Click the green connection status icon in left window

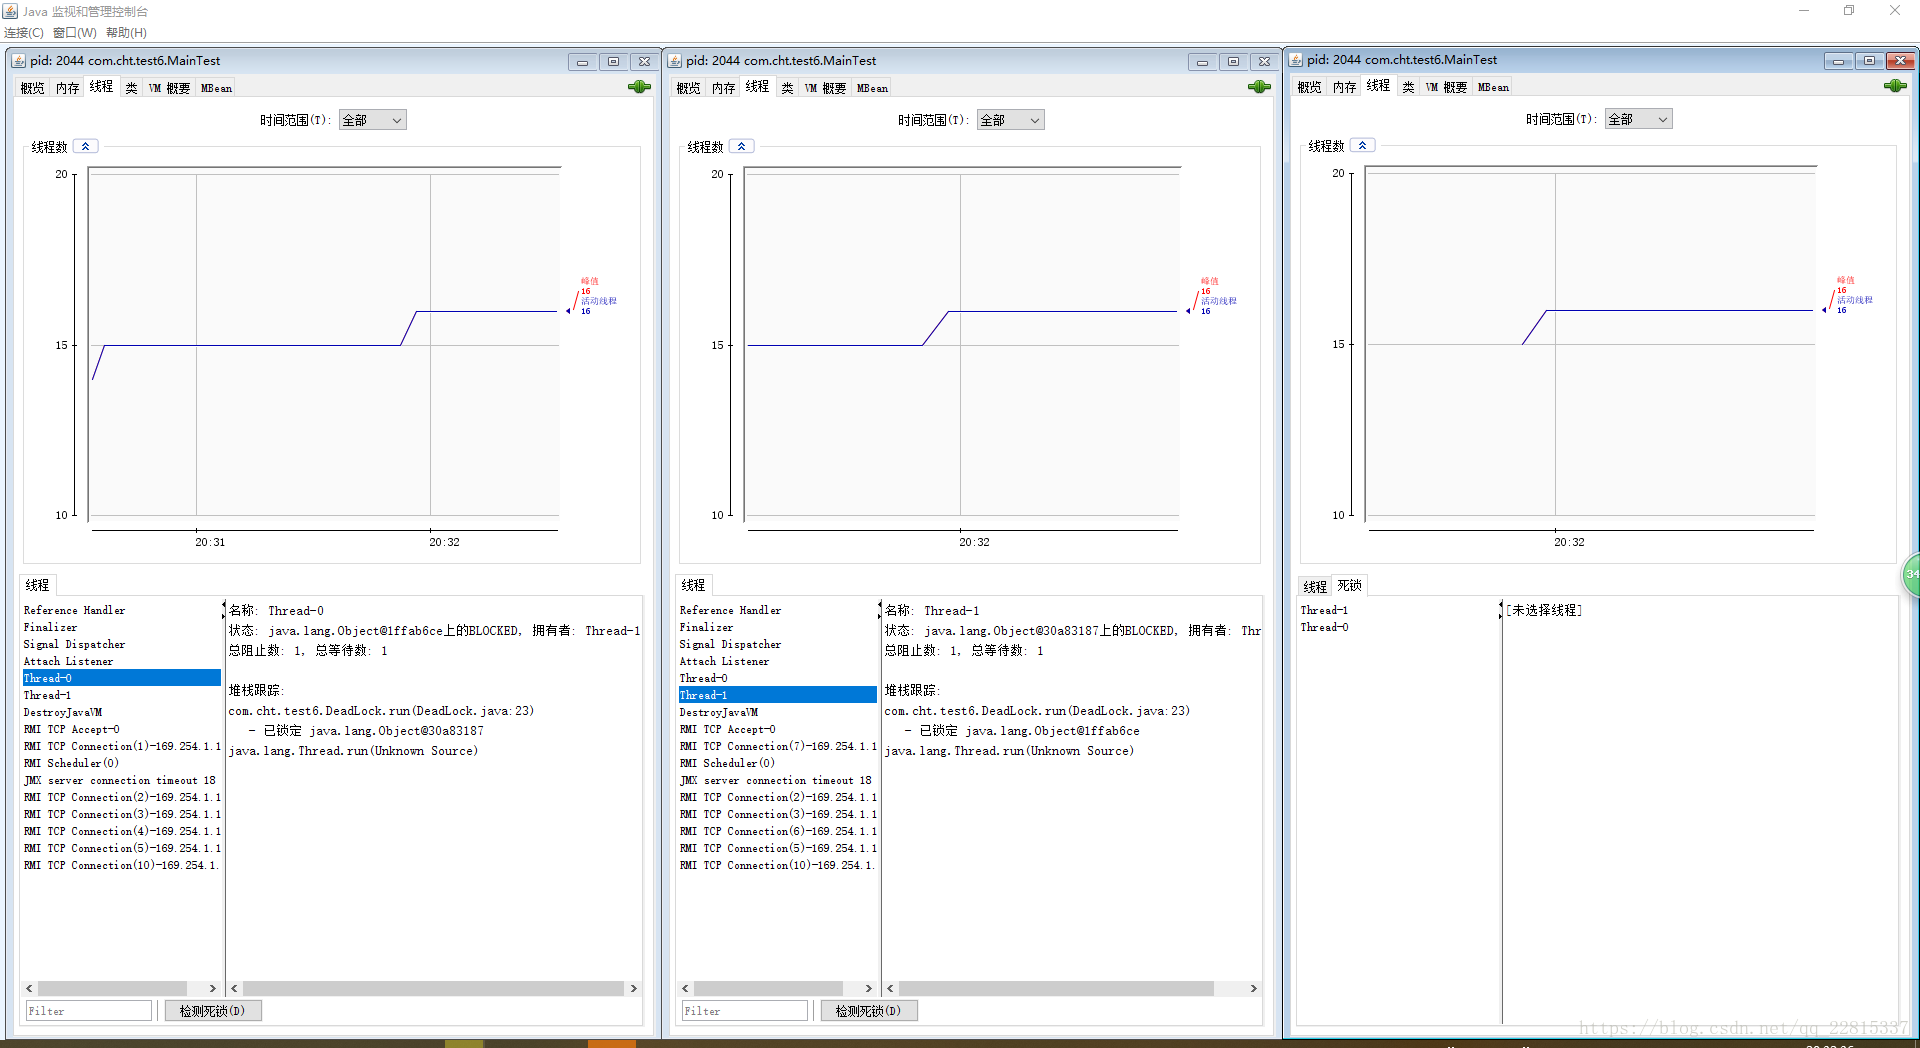click(639, 87)
